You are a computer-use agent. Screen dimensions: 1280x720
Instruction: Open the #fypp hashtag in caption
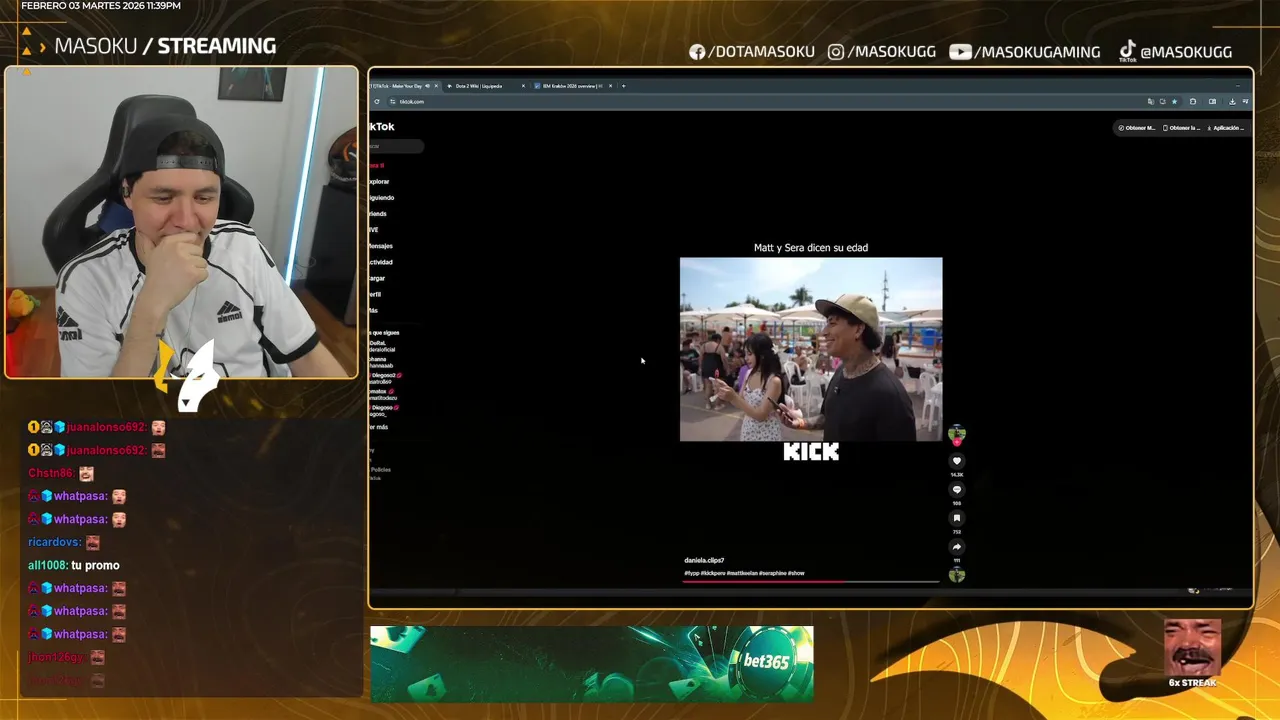(692, 573)
